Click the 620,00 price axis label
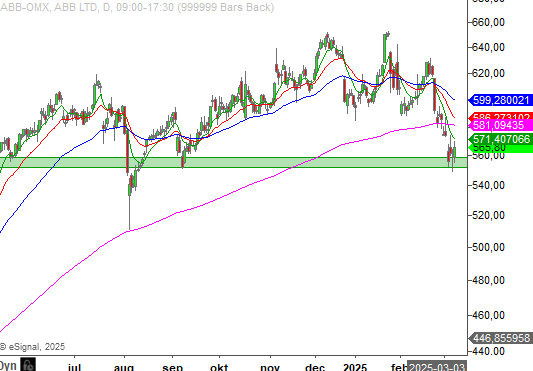533x371 pixels. pyautogui.click(x=488, y=73)
